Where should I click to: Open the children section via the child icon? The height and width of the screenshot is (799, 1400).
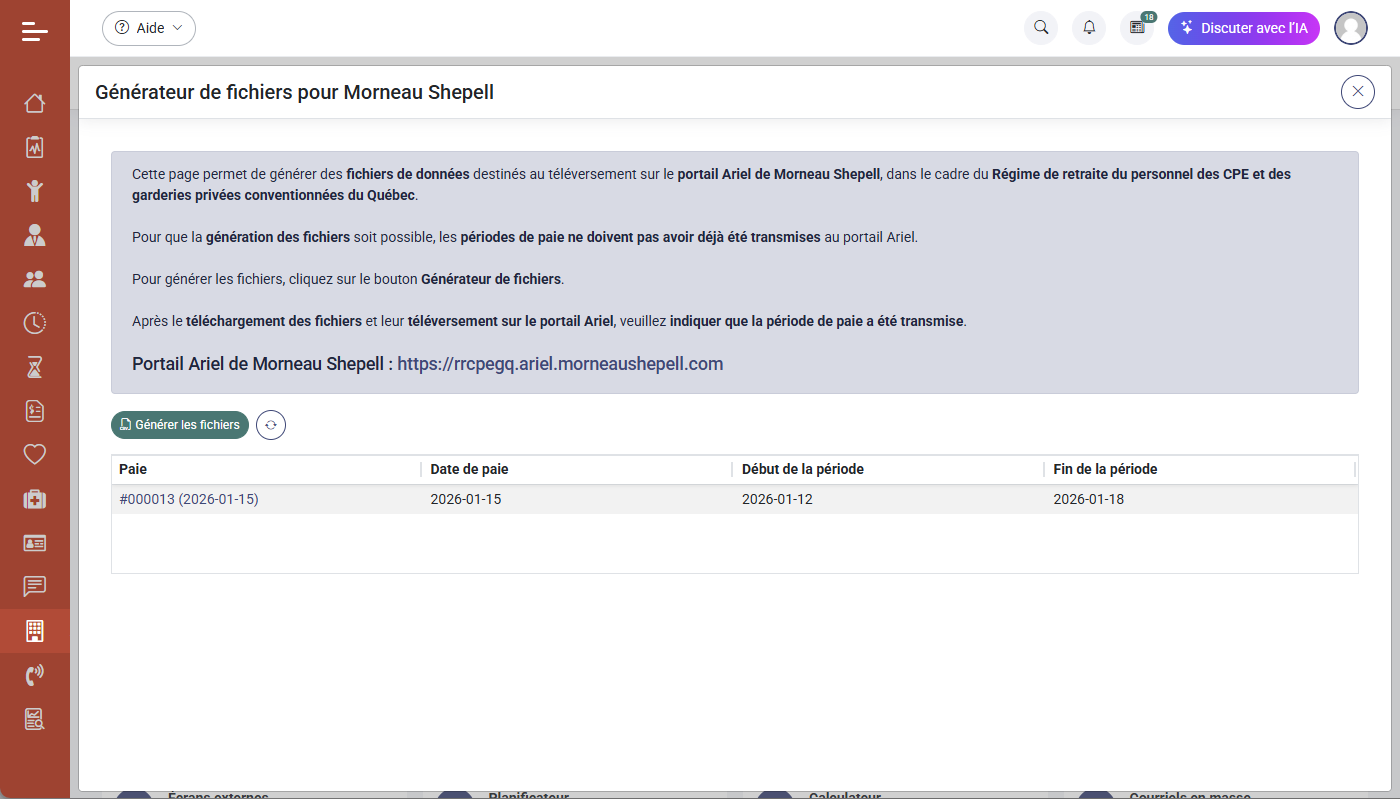pos(34,191)
